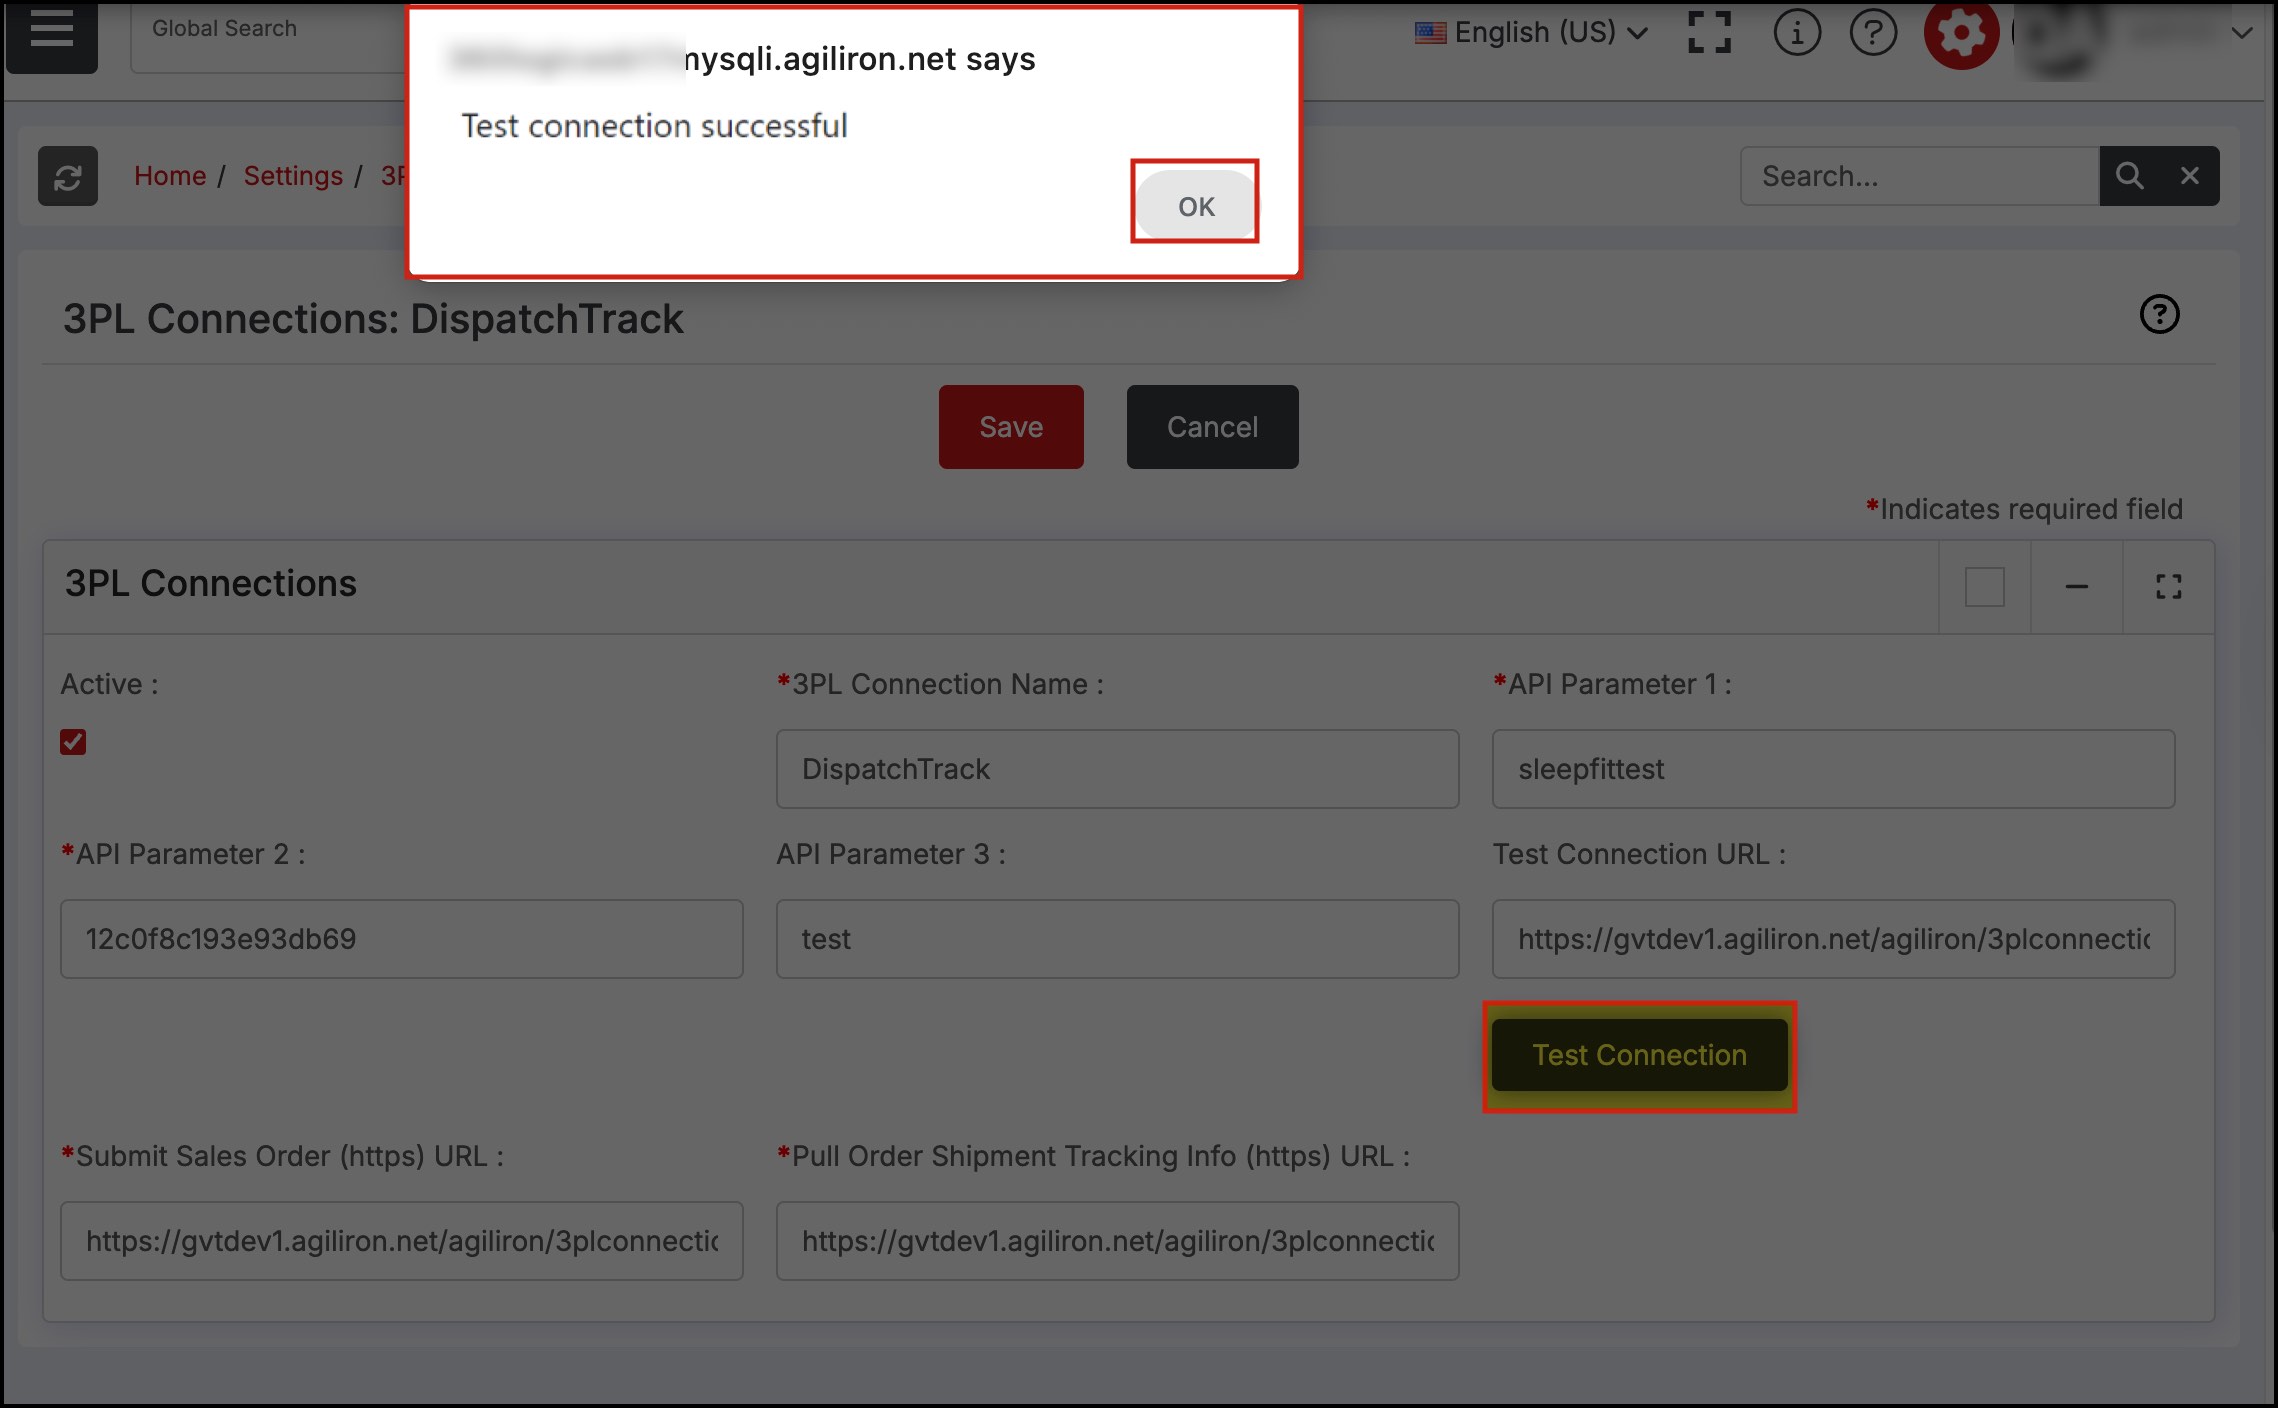The image size is (2278, 1408).
Task: Expand the user profile dropdown arrow
Action: point(2242,32)
